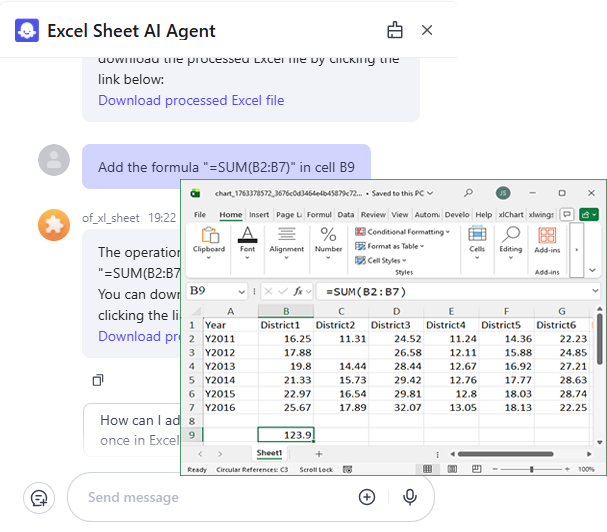Open Conditional Formatting menu

pyautogui.click(x=403, y=232)
